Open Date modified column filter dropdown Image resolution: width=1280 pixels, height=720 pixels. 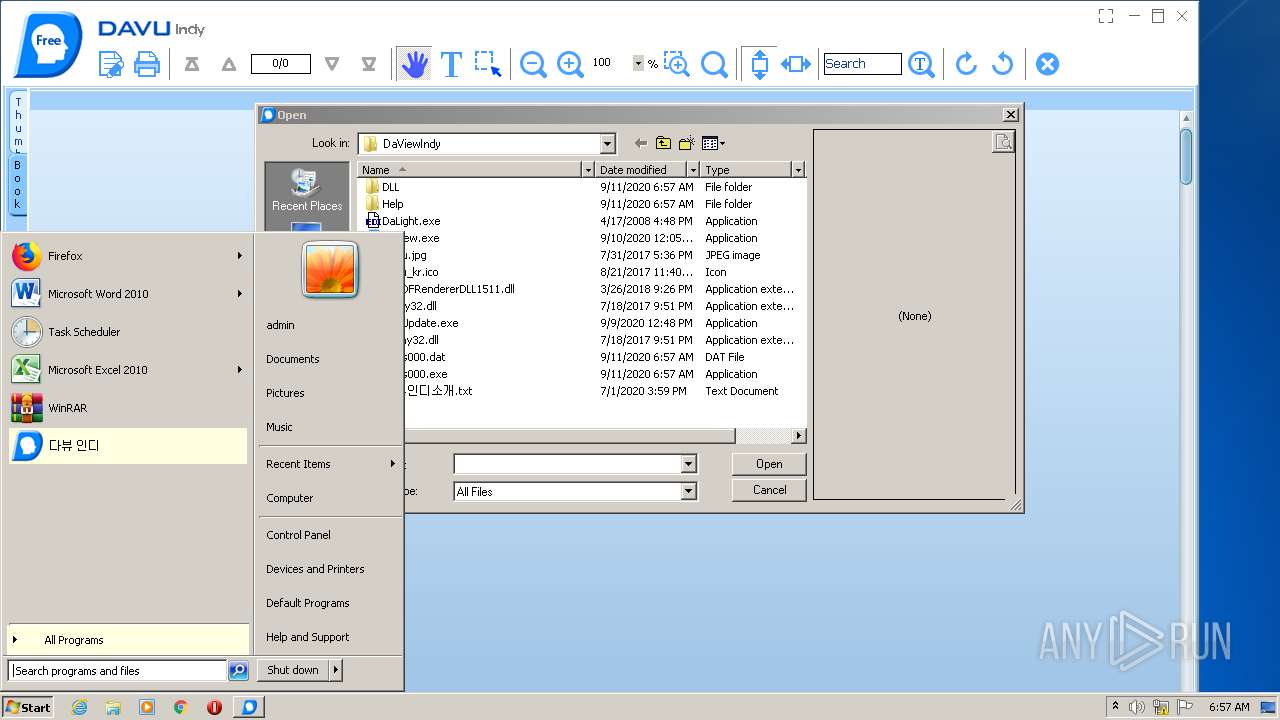pyautogui.click(x=692, y=170)
